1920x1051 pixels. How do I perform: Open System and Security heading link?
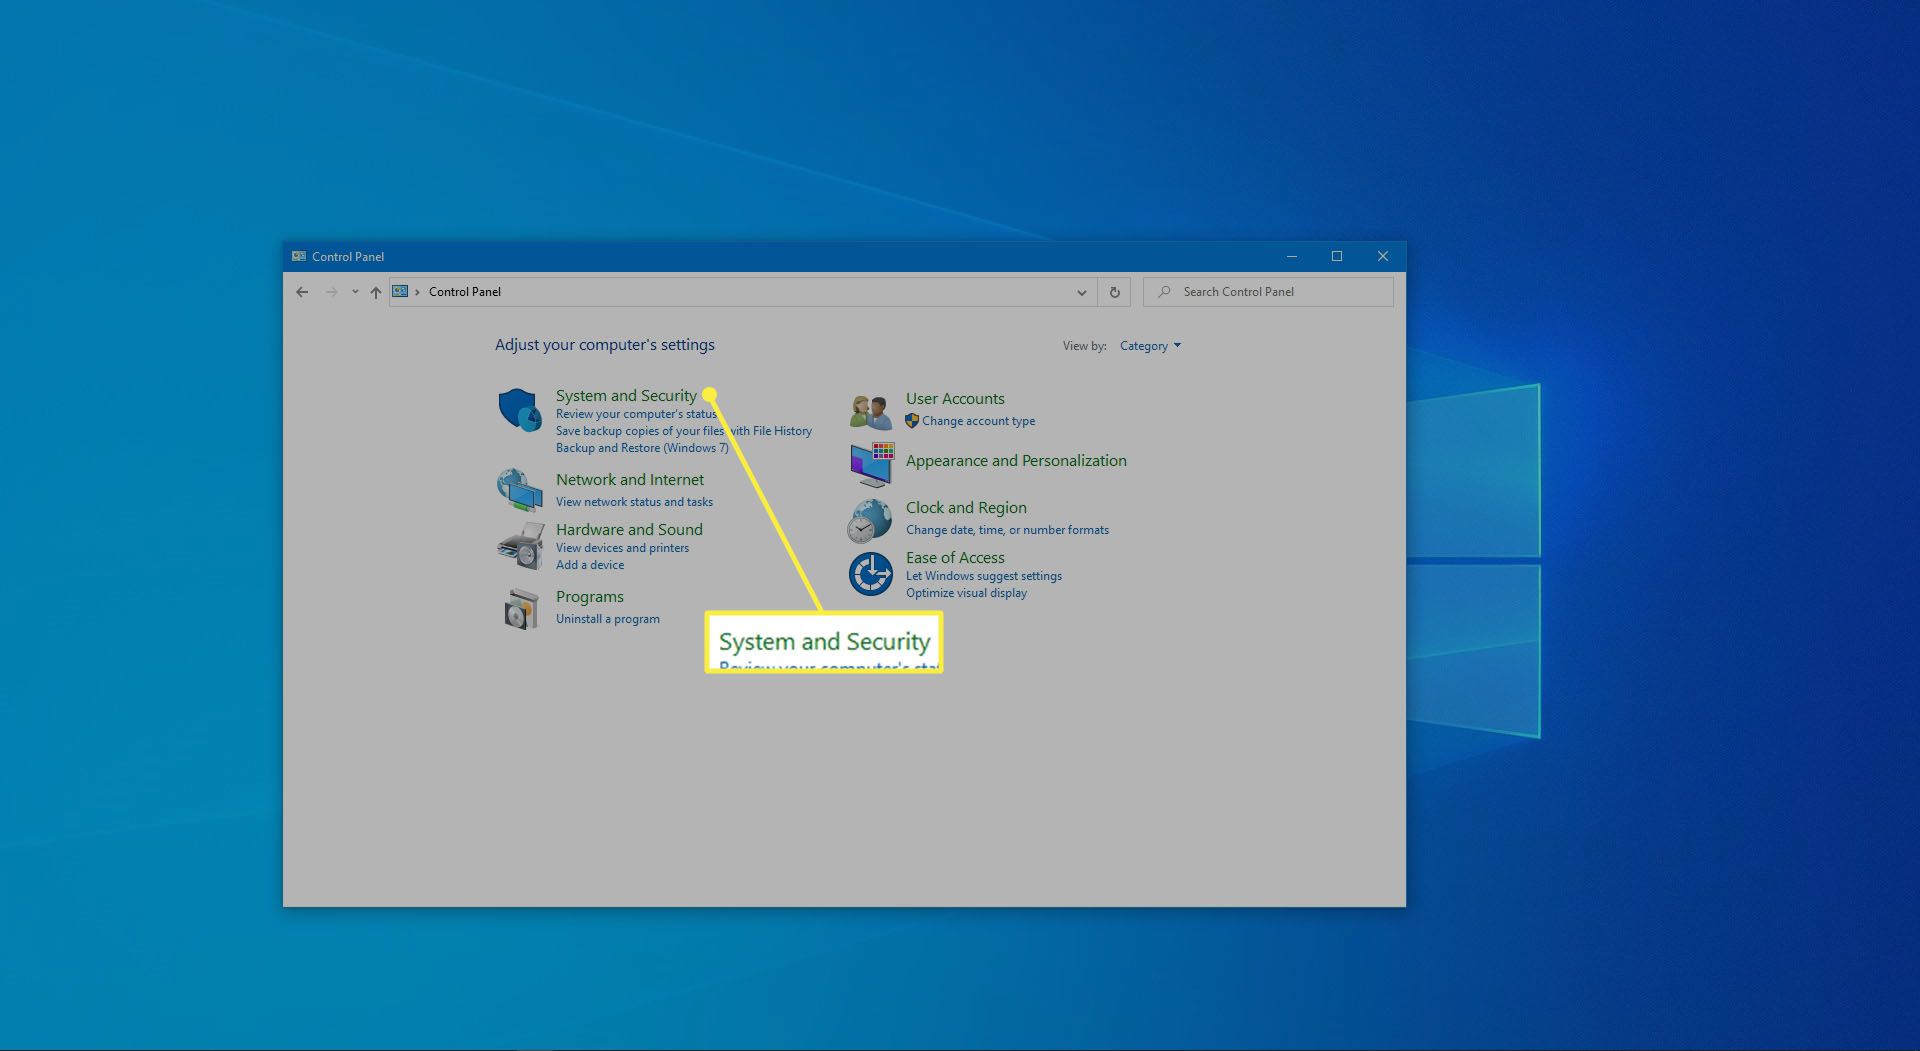626,395
